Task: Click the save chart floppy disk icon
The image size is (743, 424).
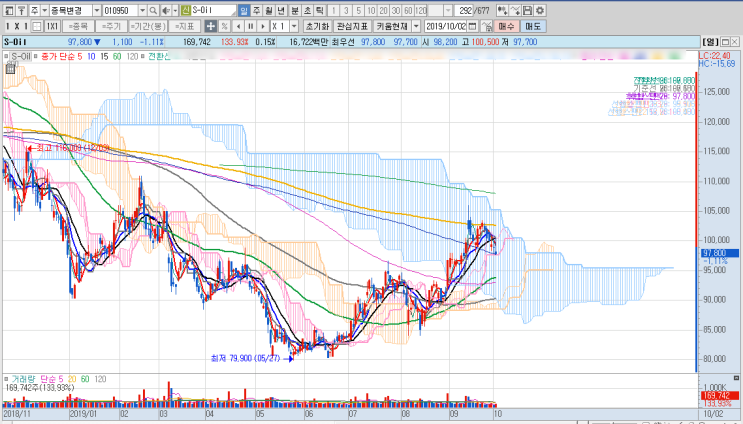Action: click(527, 10)
